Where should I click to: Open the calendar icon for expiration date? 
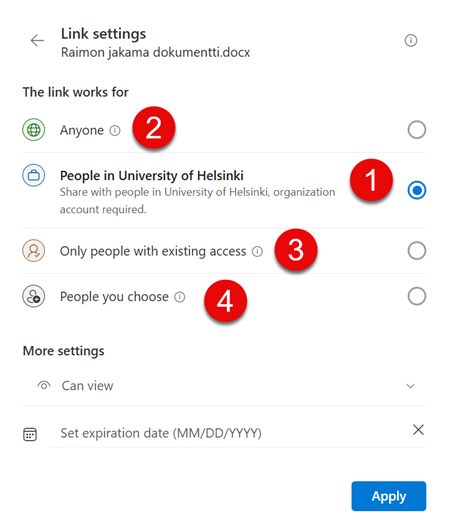tap(30, 434)
